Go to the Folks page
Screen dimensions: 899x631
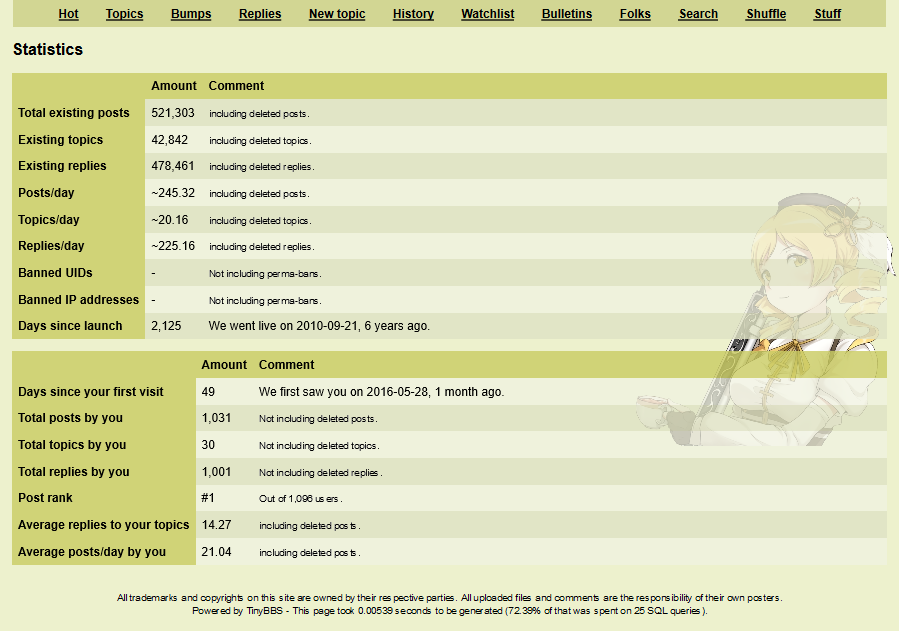click(635, 14)
